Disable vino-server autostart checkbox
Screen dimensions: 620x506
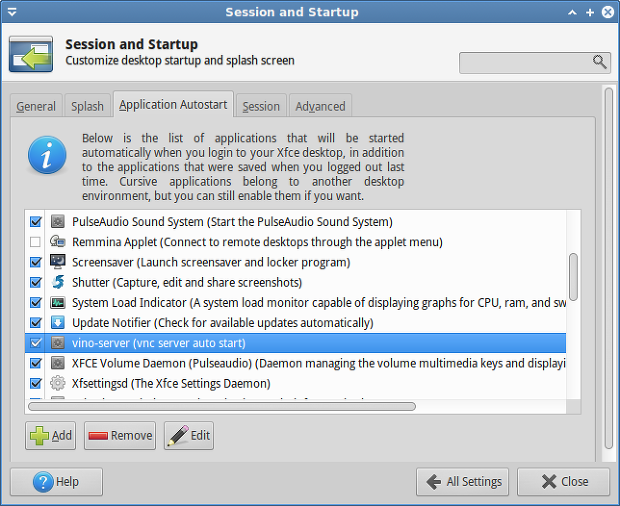click(36, 343)
